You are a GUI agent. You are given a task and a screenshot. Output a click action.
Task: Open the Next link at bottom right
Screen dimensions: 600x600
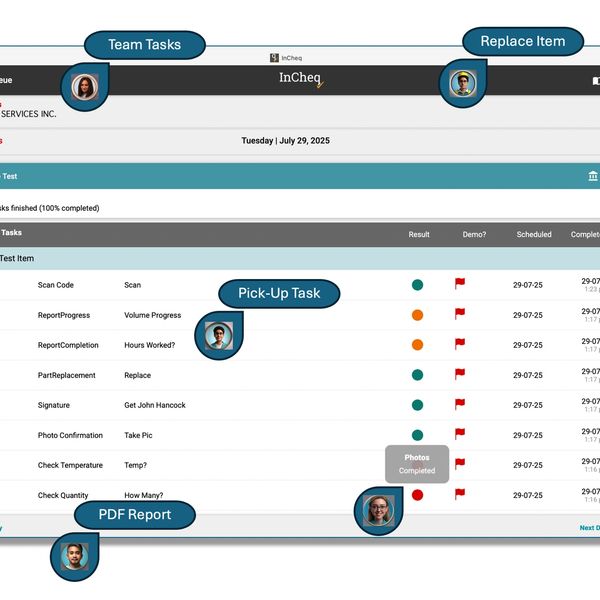click(589, 528)
